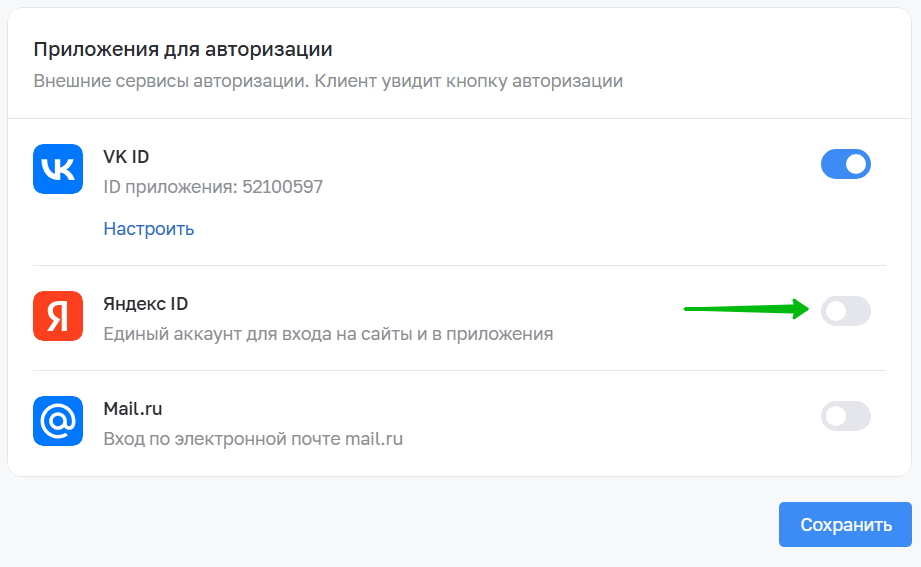This screenshot has height=567, width=921.
Task: Enable the Яндекс ID toggle
Action: (846, 311)
